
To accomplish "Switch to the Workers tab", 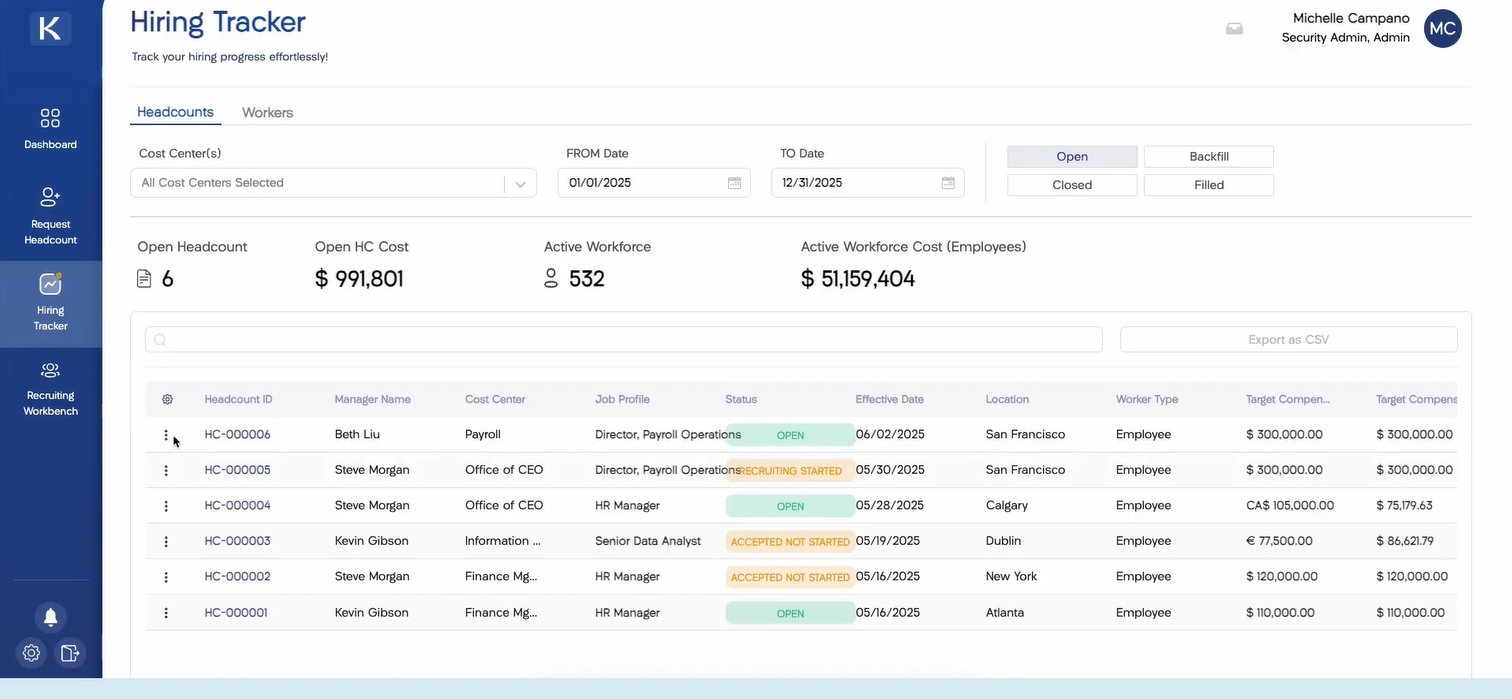I will 267,112.
